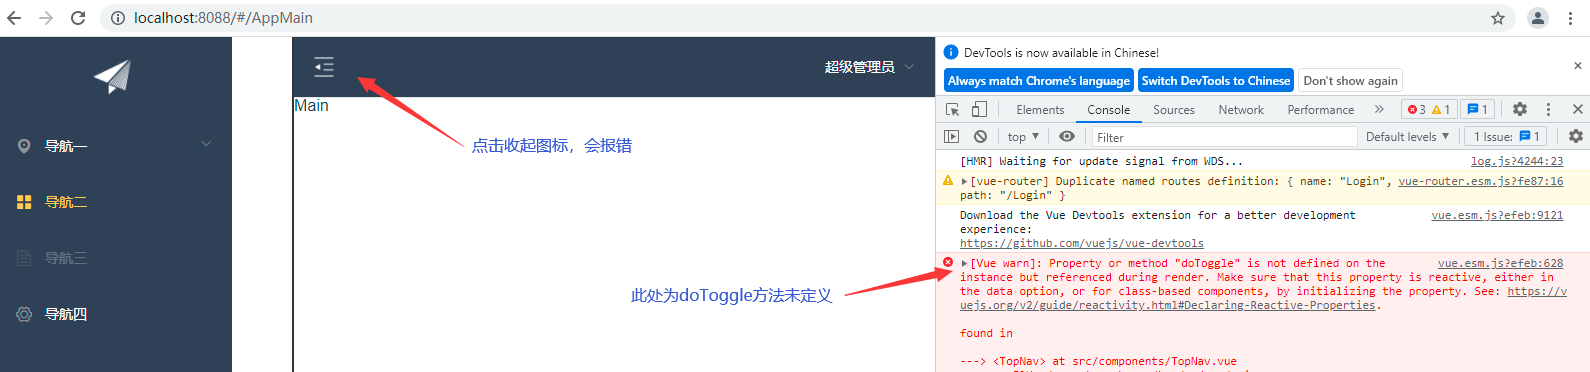
Task: Click the grid icon beside 导航二
Action: (24, 202)
